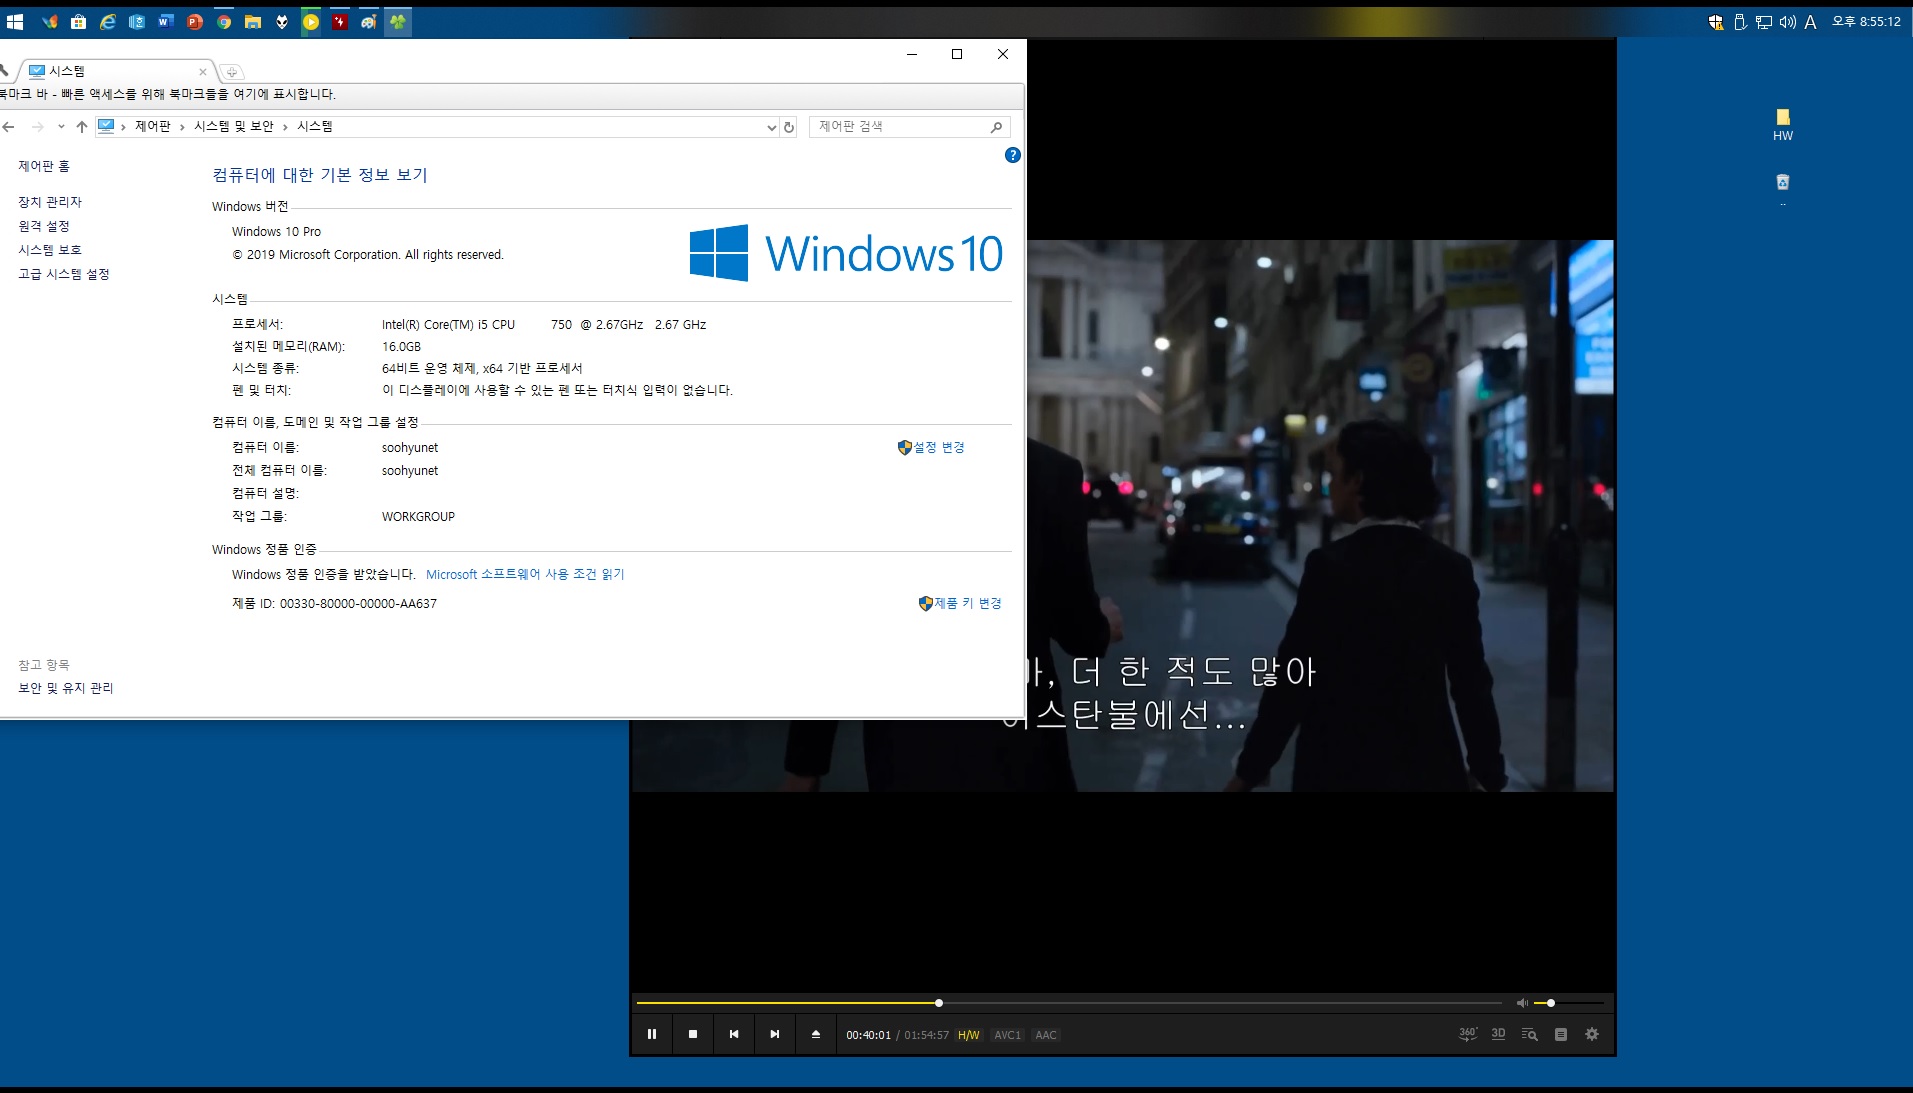Read Microsoft 소프트웨어 사용 조건 읽기
1913x1093 pixels.
pos(525,574)
